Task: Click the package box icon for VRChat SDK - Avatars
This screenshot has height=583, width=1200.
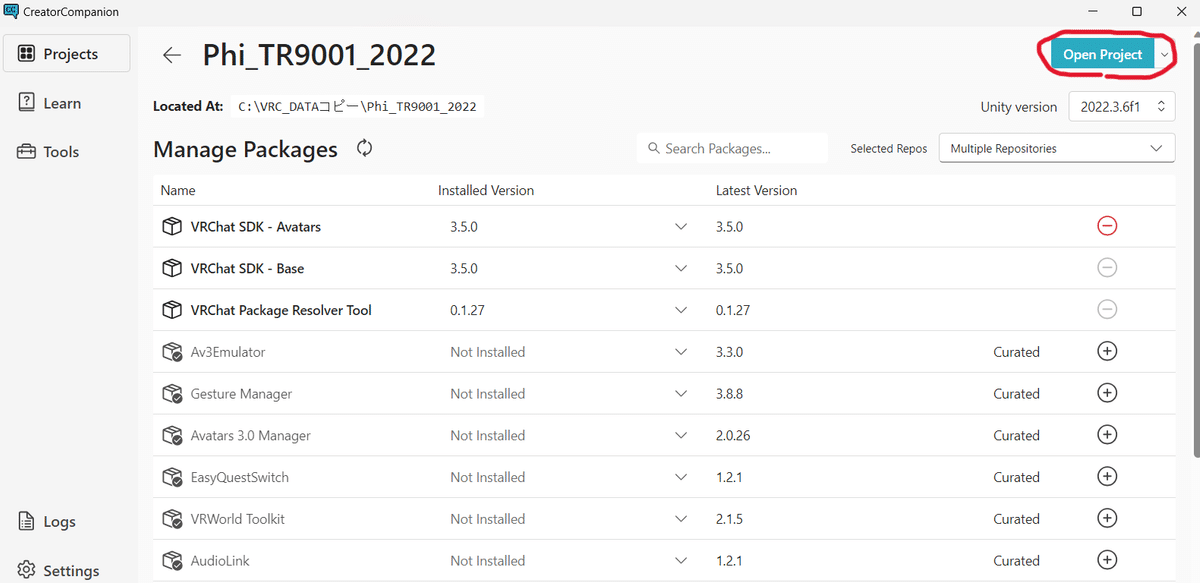Action: (x=171, y=227)
